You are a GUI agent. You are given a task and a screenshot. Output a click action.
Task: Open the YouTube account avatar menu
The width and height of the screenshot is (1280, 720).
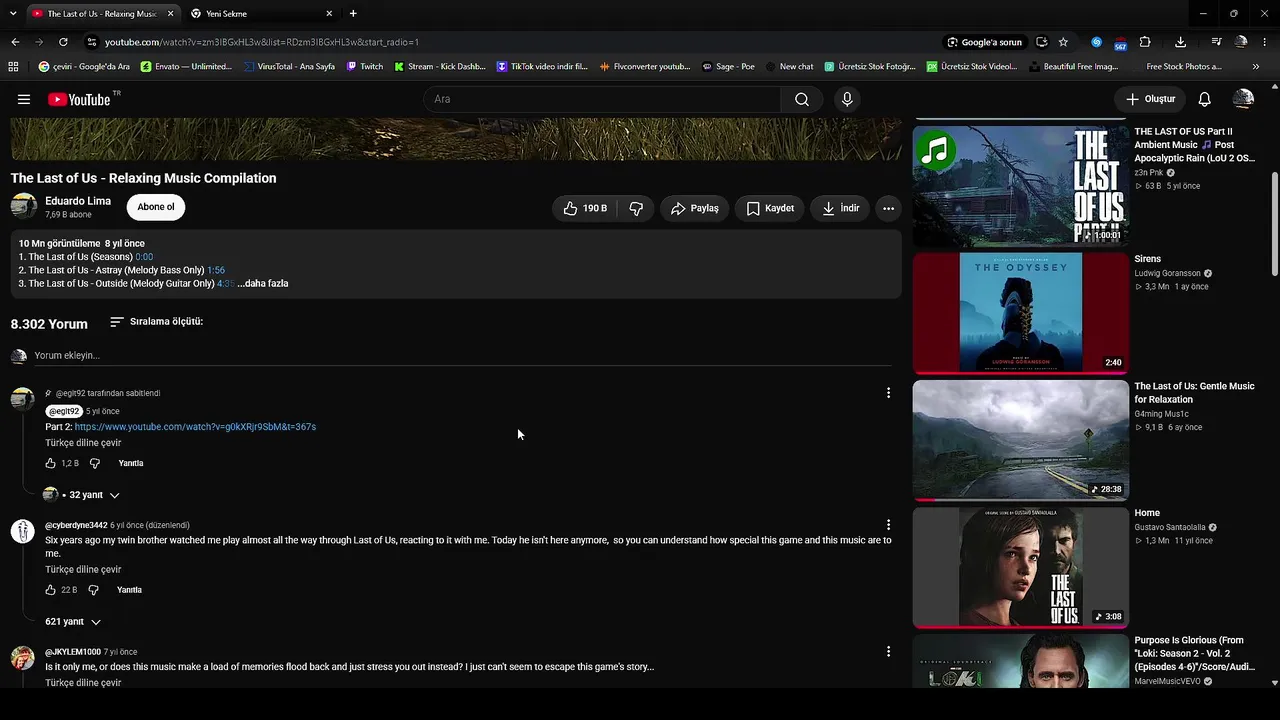coord(1243,99)
